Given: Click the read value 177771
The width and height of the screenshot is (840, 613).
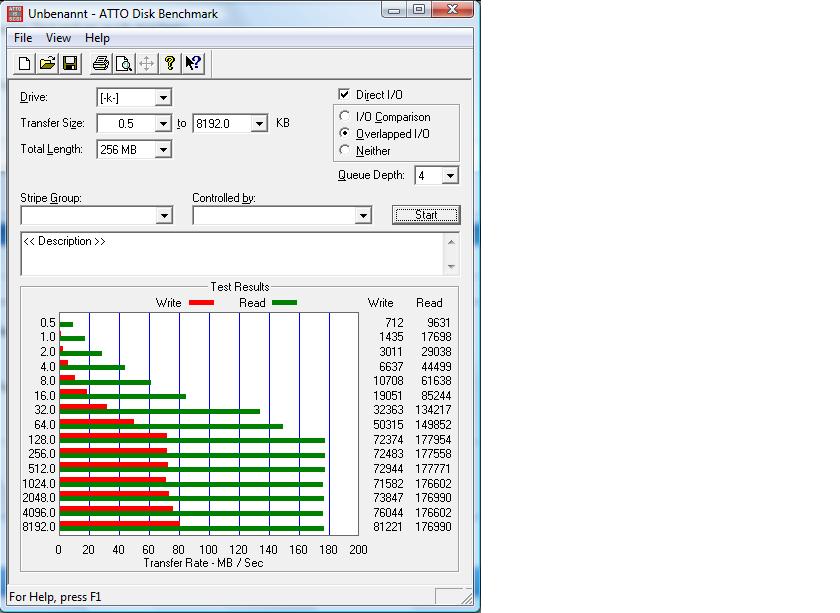Looking at the screenshot, I should (x=433, y=469).
